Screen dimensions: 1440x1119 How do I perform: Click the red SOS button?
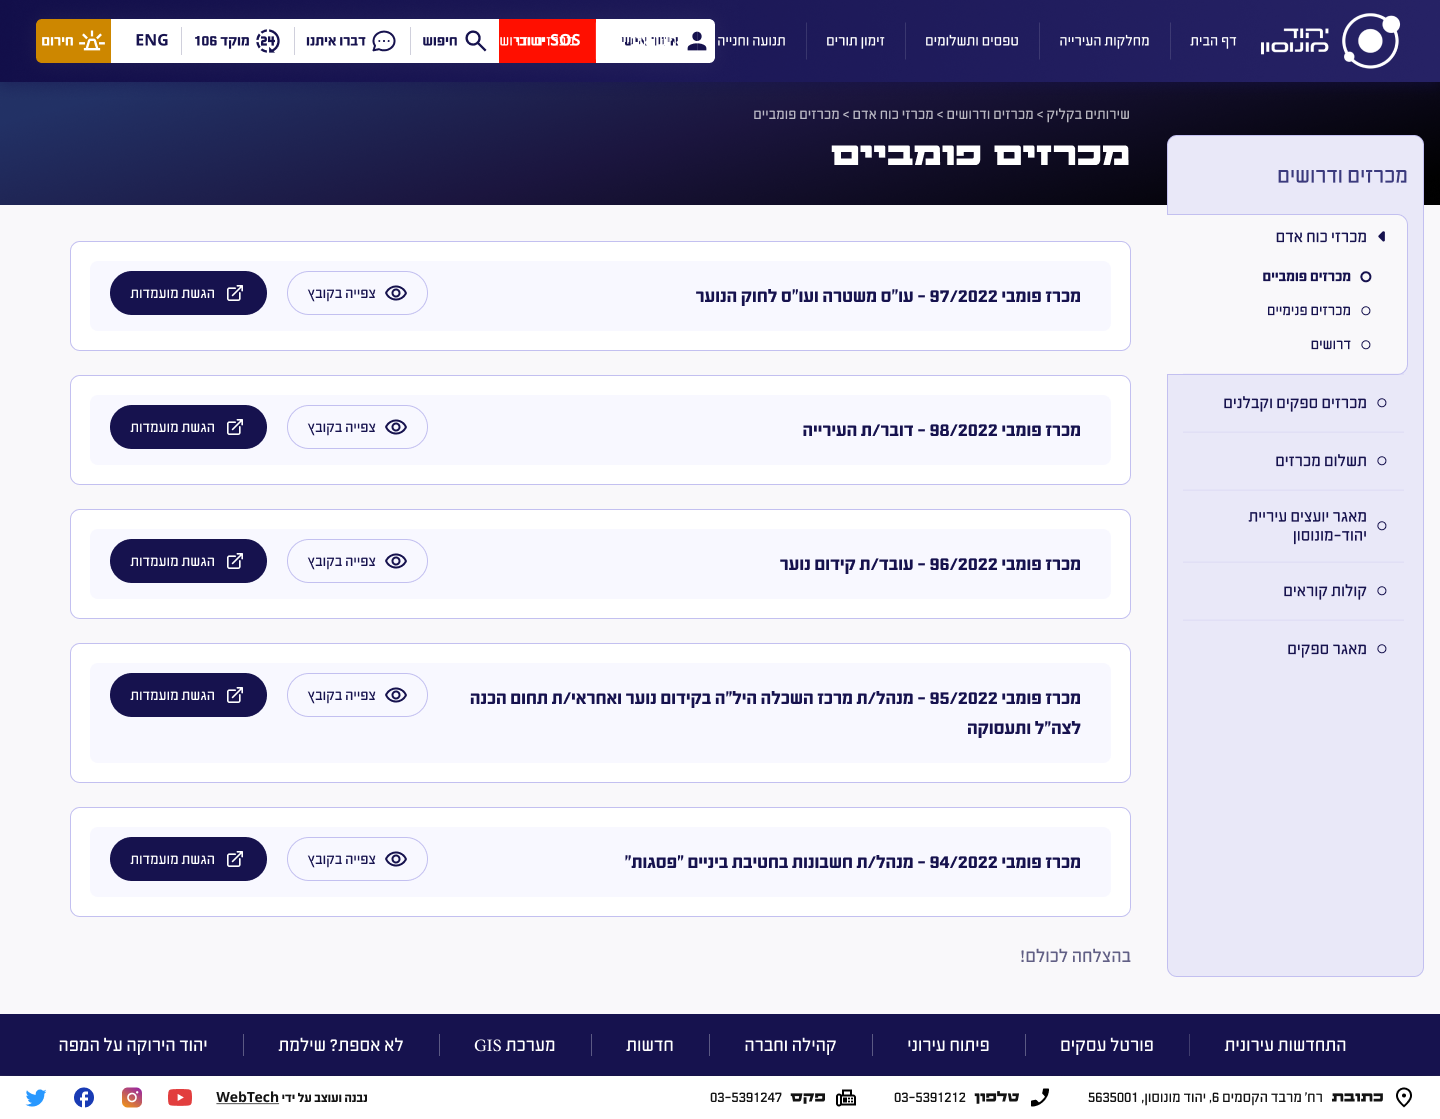tap(547, 41)
